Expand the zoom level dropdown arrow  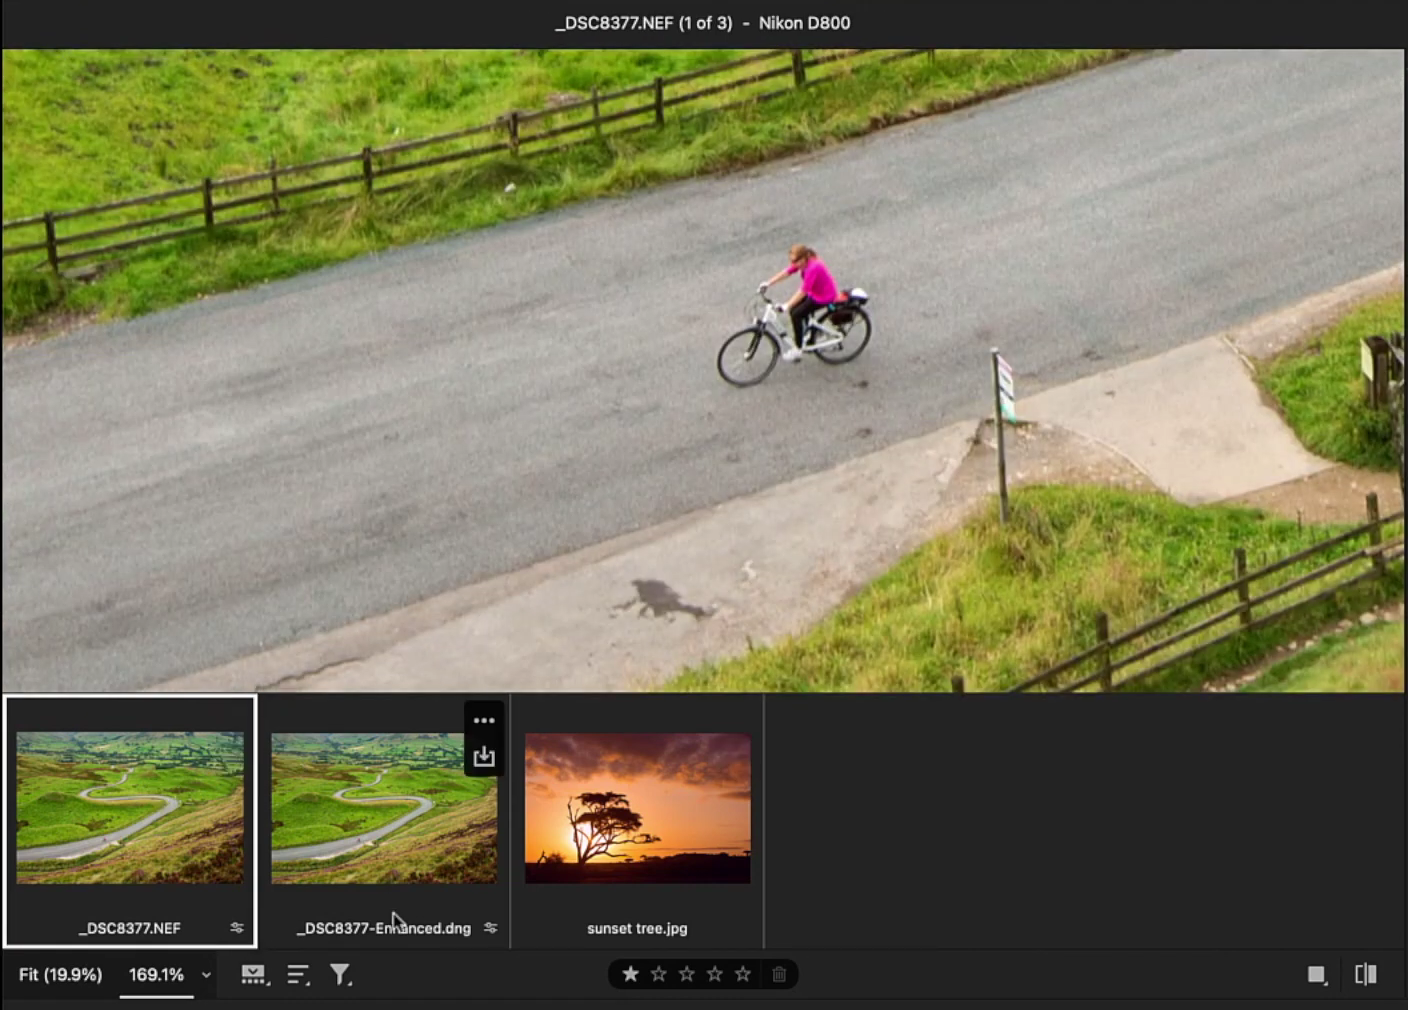click(x=206, y=975)
